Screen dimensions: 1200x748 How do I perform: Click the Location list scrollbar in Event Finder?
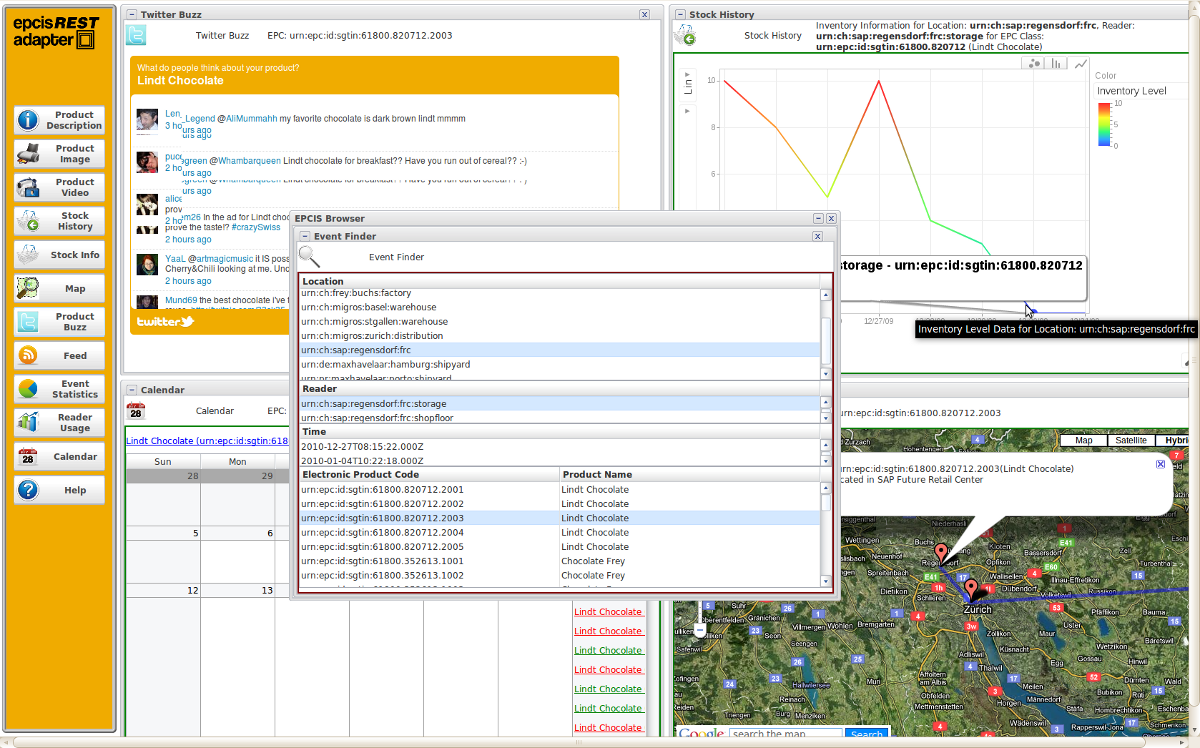click(826, 334)
